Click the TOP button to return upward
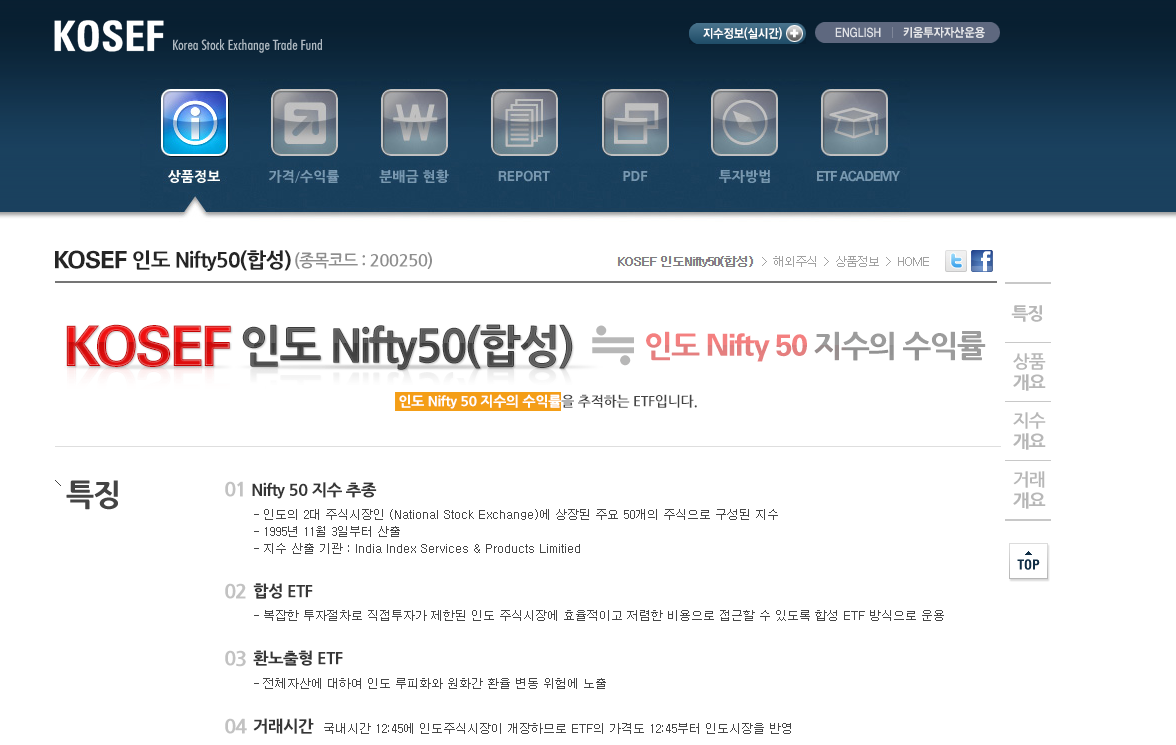This screenshot has height=745, width=1176. pos(1028,561)
